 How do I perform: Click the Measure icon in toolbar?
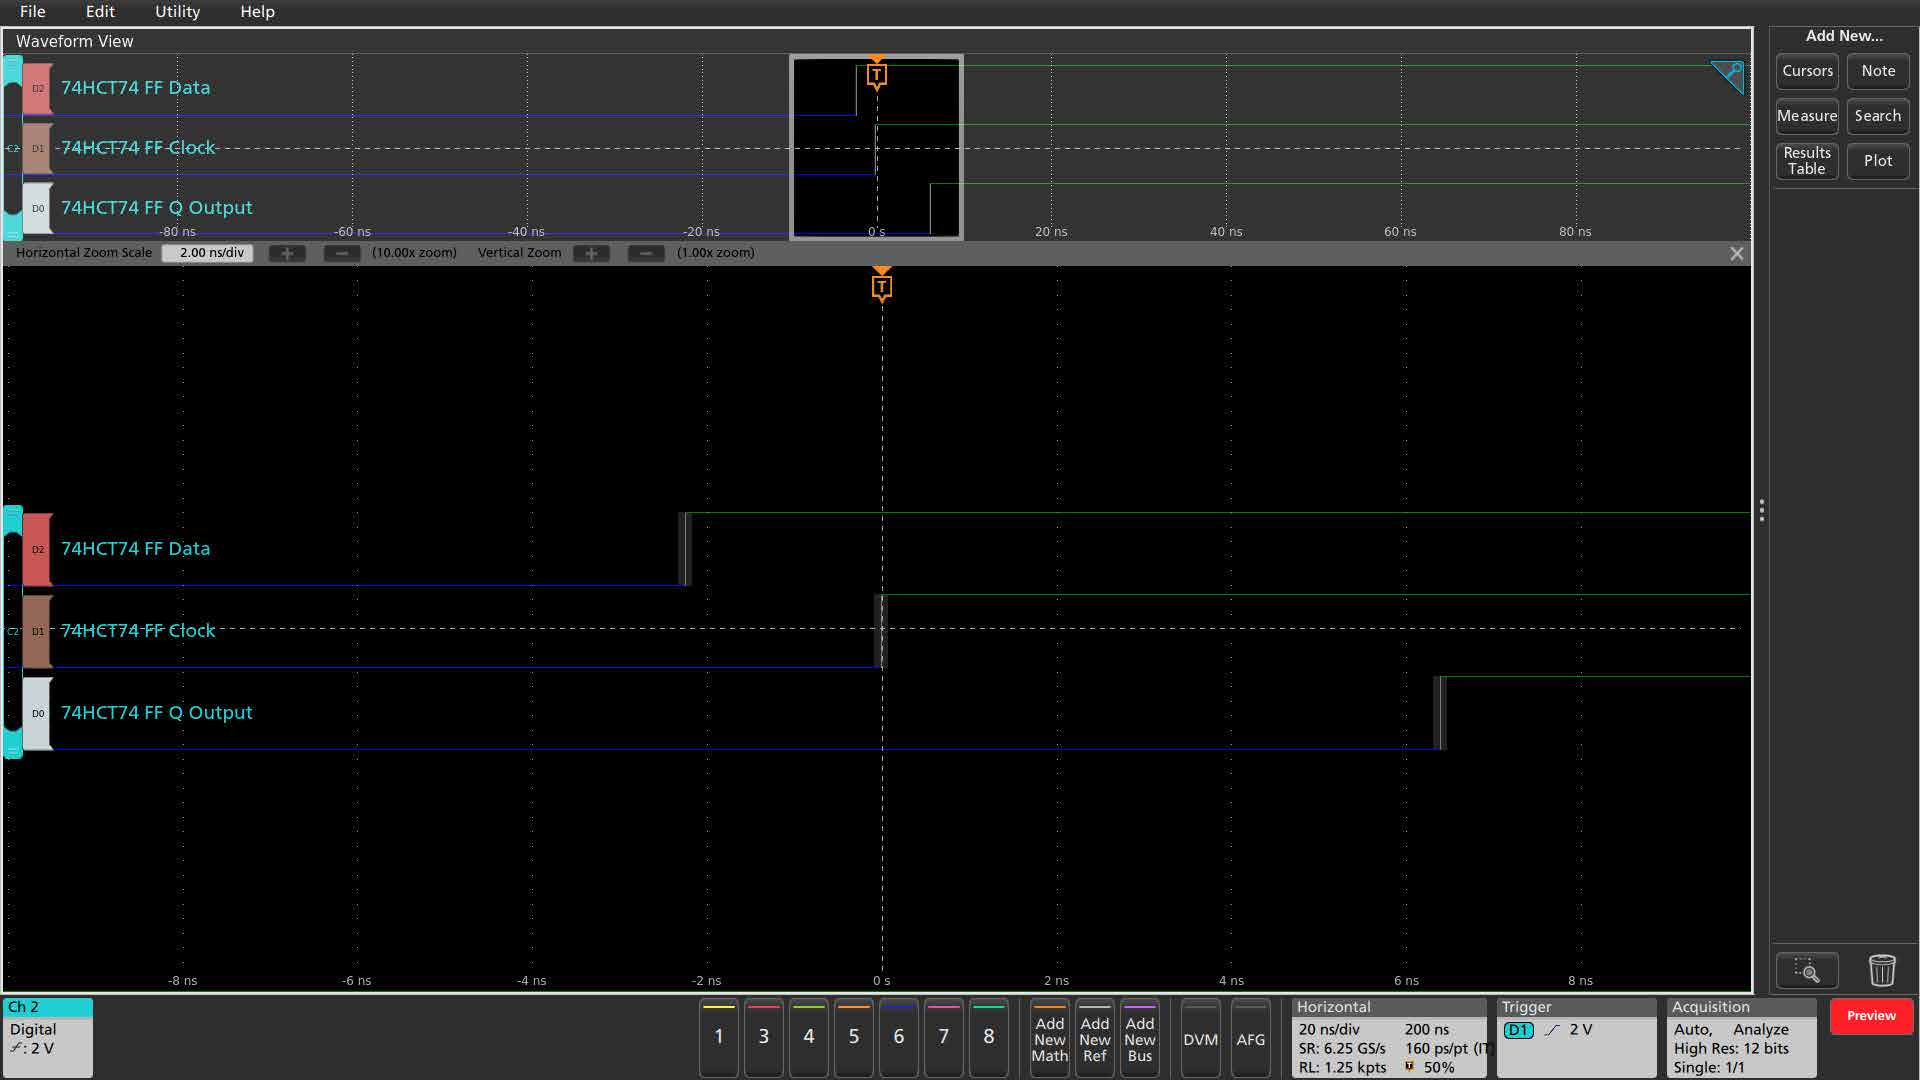tap(1807, 115)
